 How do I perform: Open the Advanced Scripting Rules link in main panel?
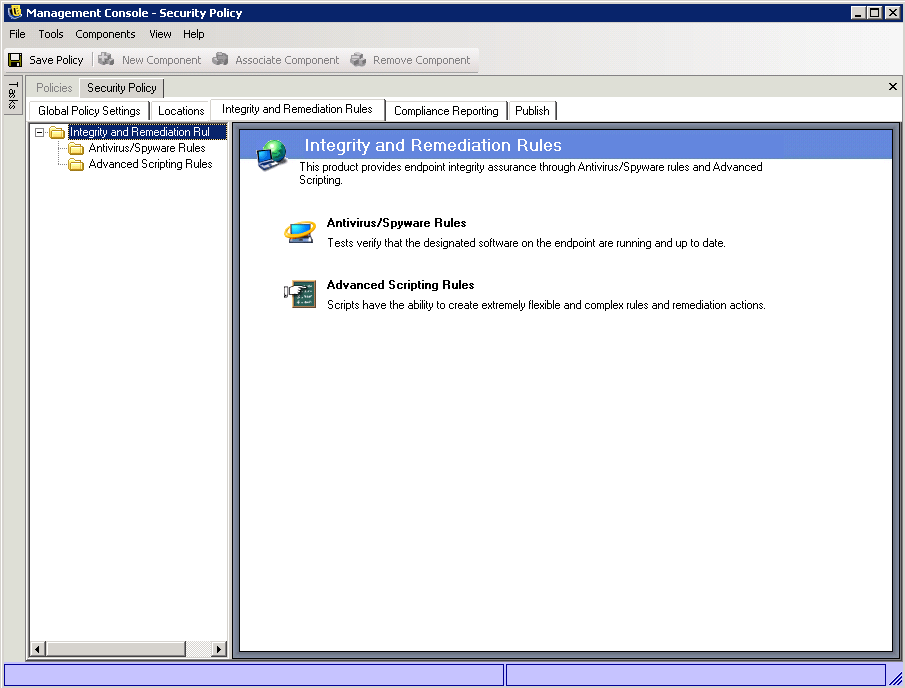click(401, 285)
